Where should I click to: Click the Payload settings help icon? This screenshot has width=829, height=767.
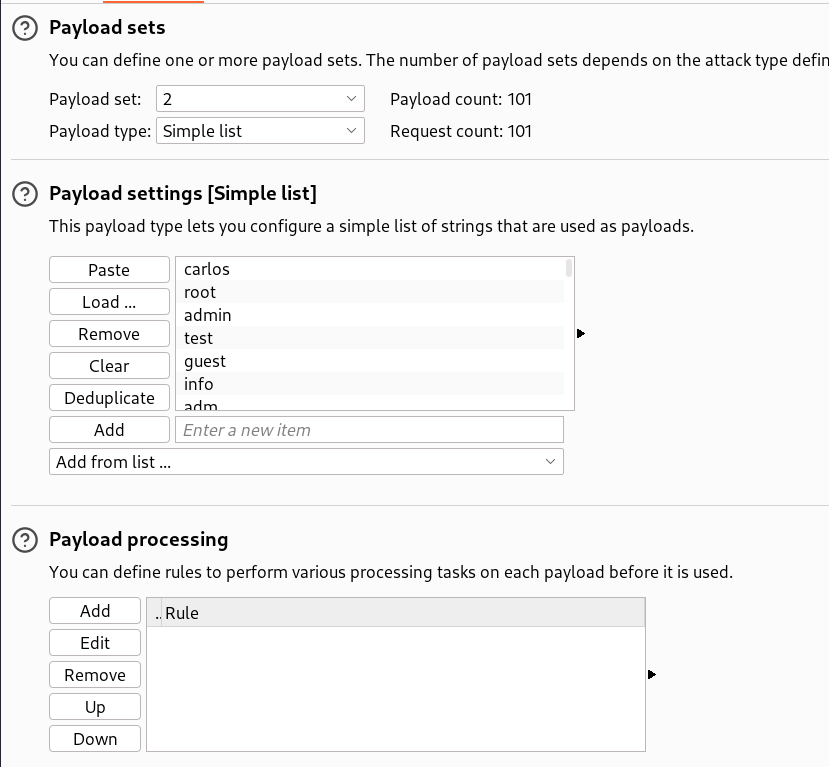click(x=25, y=194)
